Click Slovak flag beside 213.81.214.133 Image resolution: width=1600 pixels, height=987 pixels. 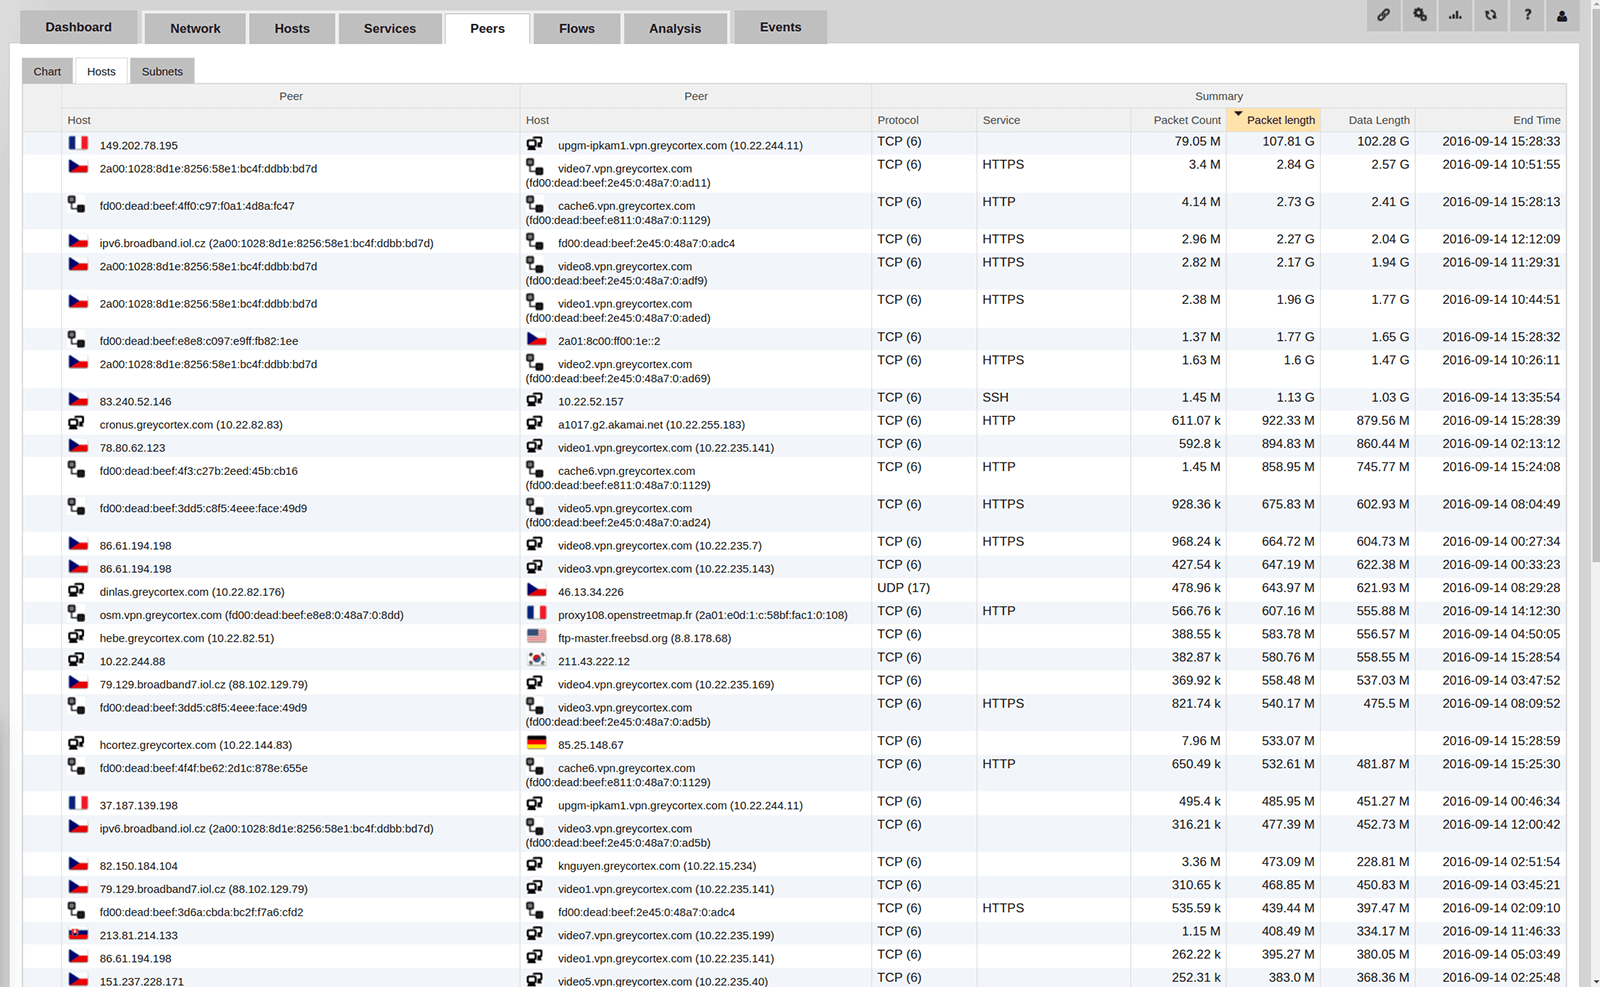(78, 934)
